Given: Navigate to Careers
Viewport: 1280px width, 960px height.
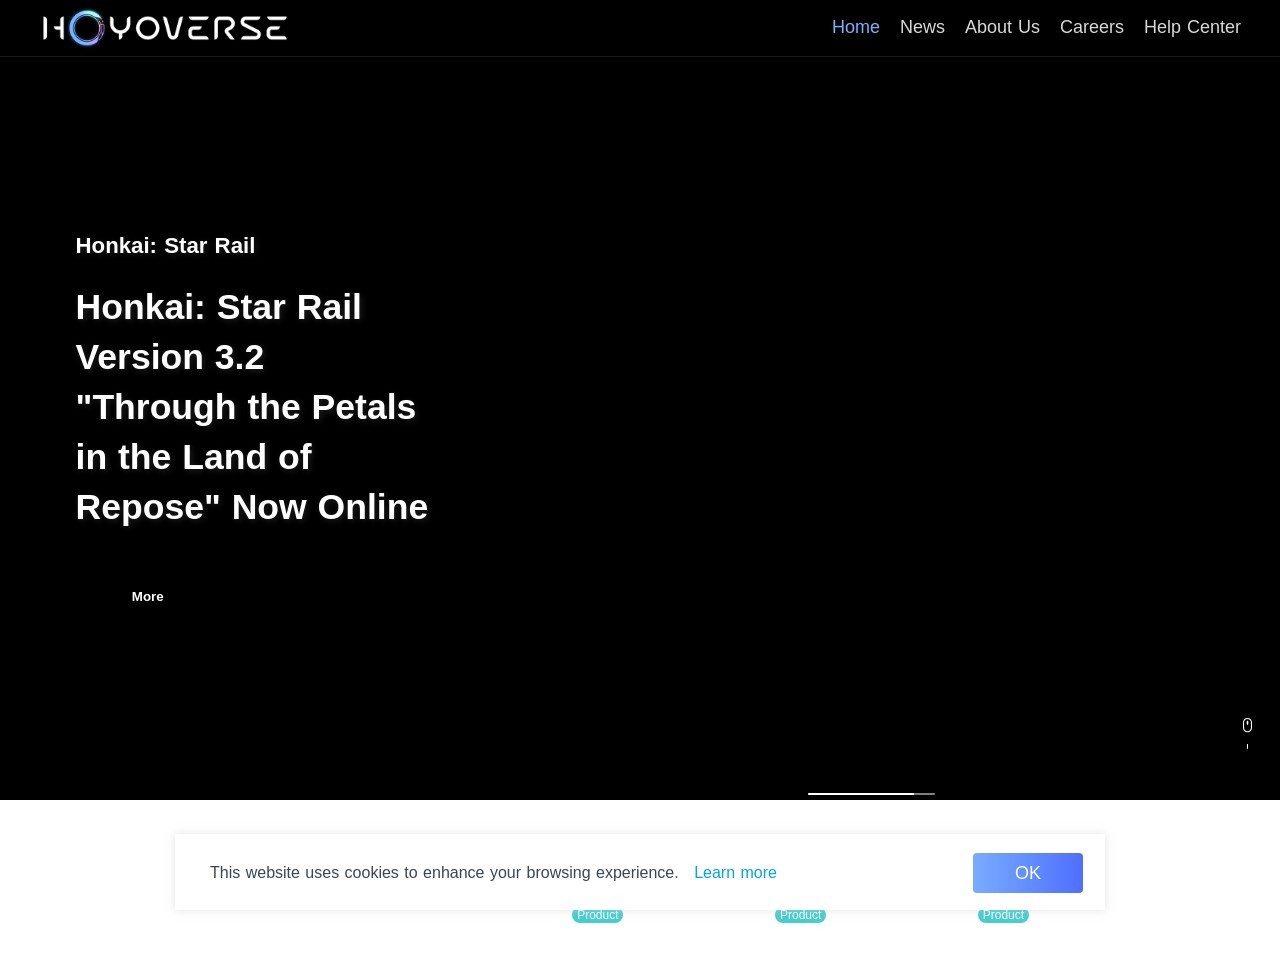Looking at the screenshot, I should click(1092, 27).
